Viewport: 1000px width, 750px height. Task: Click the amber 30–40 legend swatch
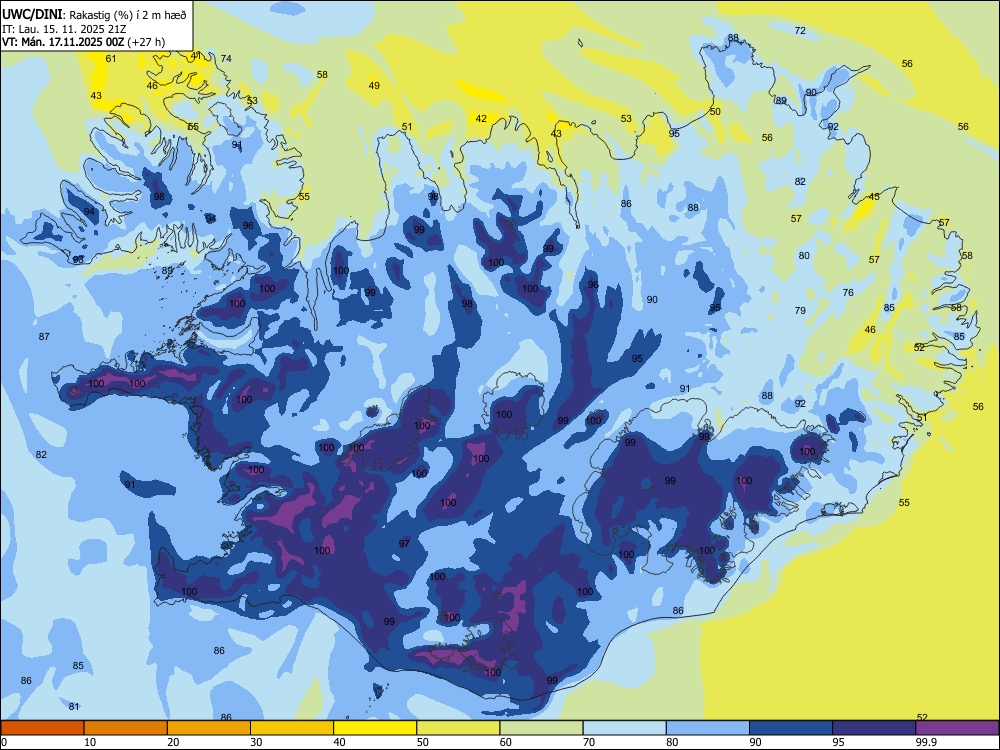292,728
